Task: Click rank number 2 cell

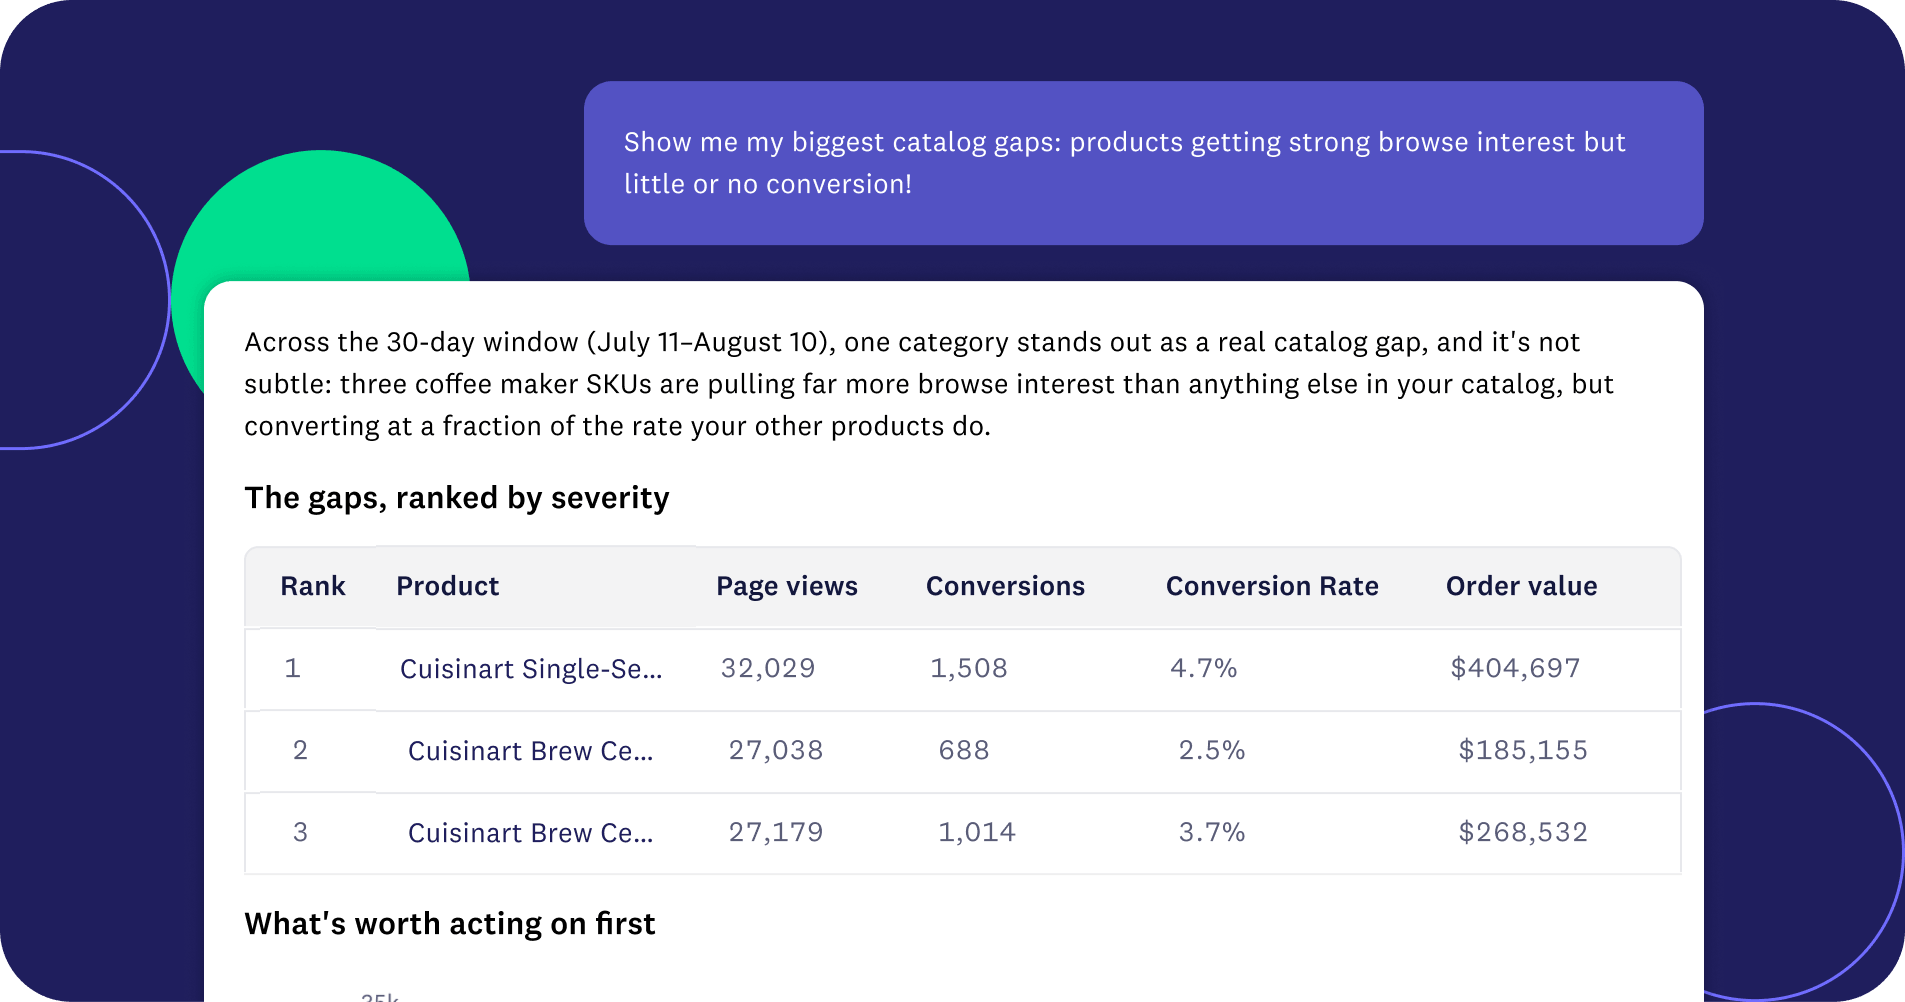Action: pos(300,750)
